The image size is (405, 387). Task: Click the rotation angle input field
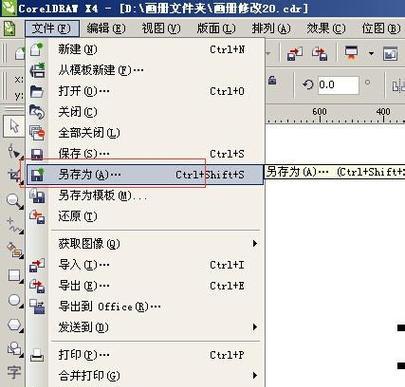(338, 85)
